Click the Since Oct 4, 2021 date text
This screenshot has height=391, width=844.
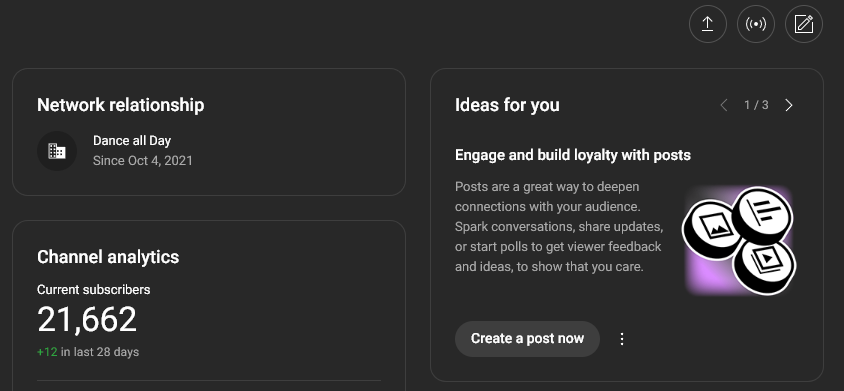[x=143, y=160]
